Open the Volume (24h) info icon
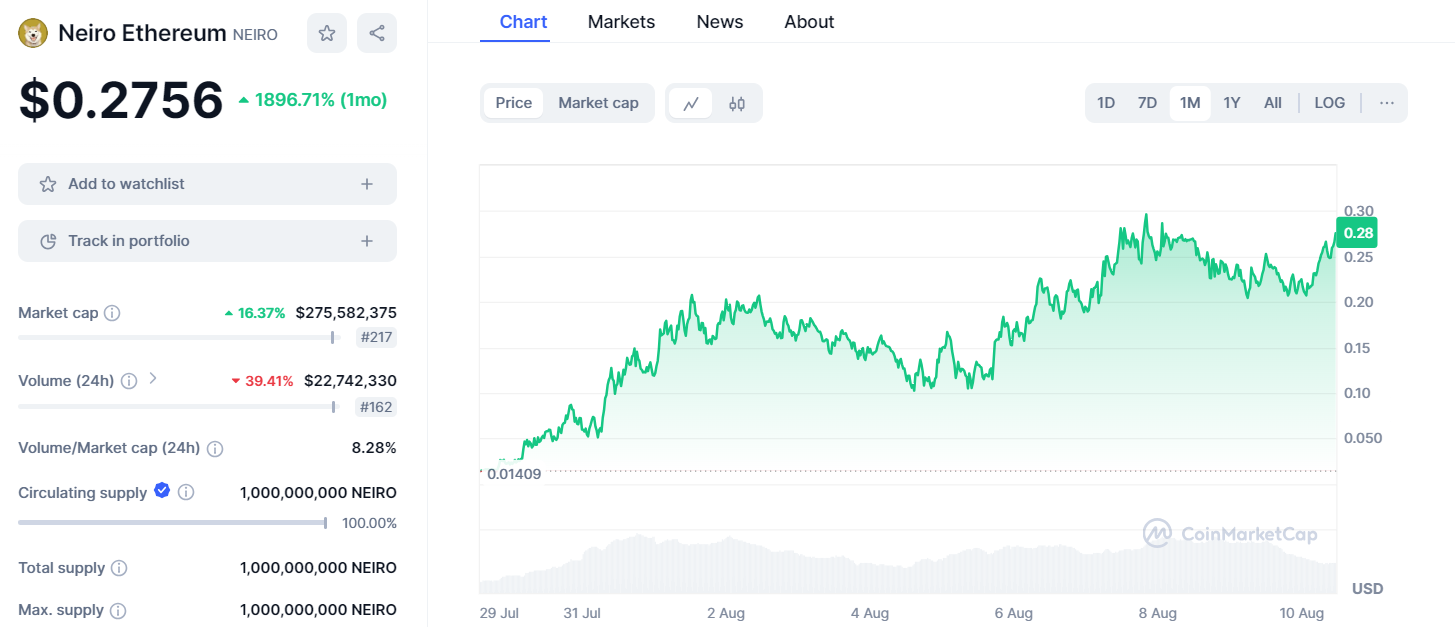1455x627 pixels. [129, 381]
